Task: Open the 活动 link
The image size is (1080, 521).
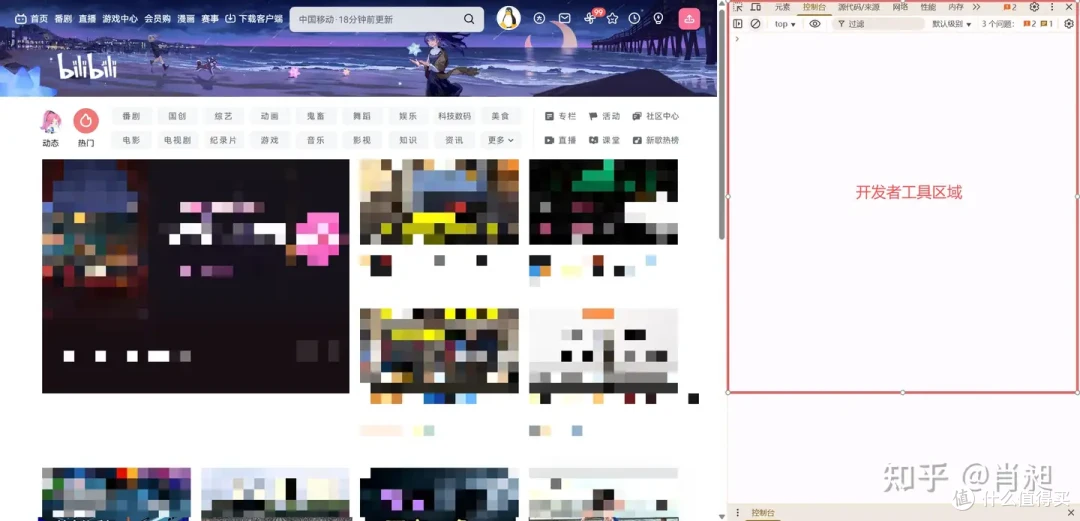Action: pyautogui.click(x=604, y=116)
